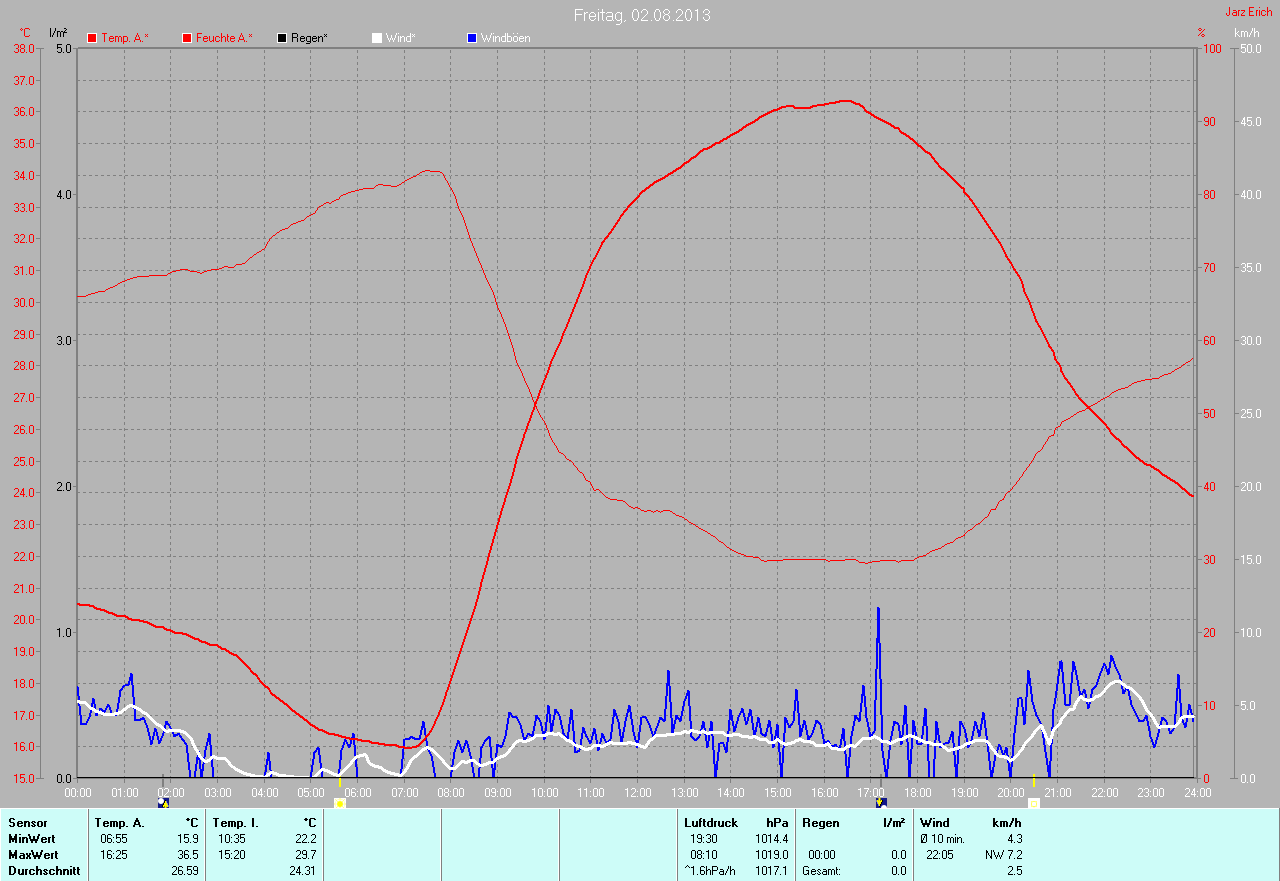Click the average temperature value 26.59
Screen dimensions: 1280x881
(184, 871)
